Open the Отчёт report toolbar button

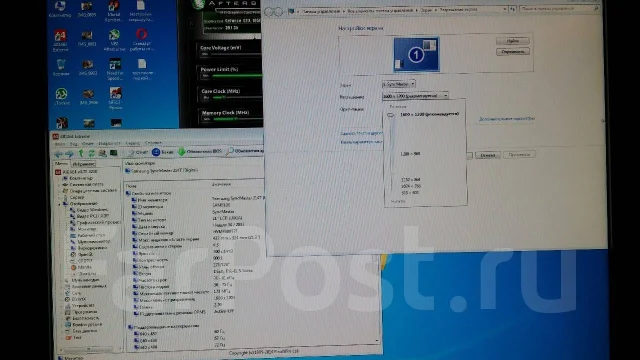138,152
